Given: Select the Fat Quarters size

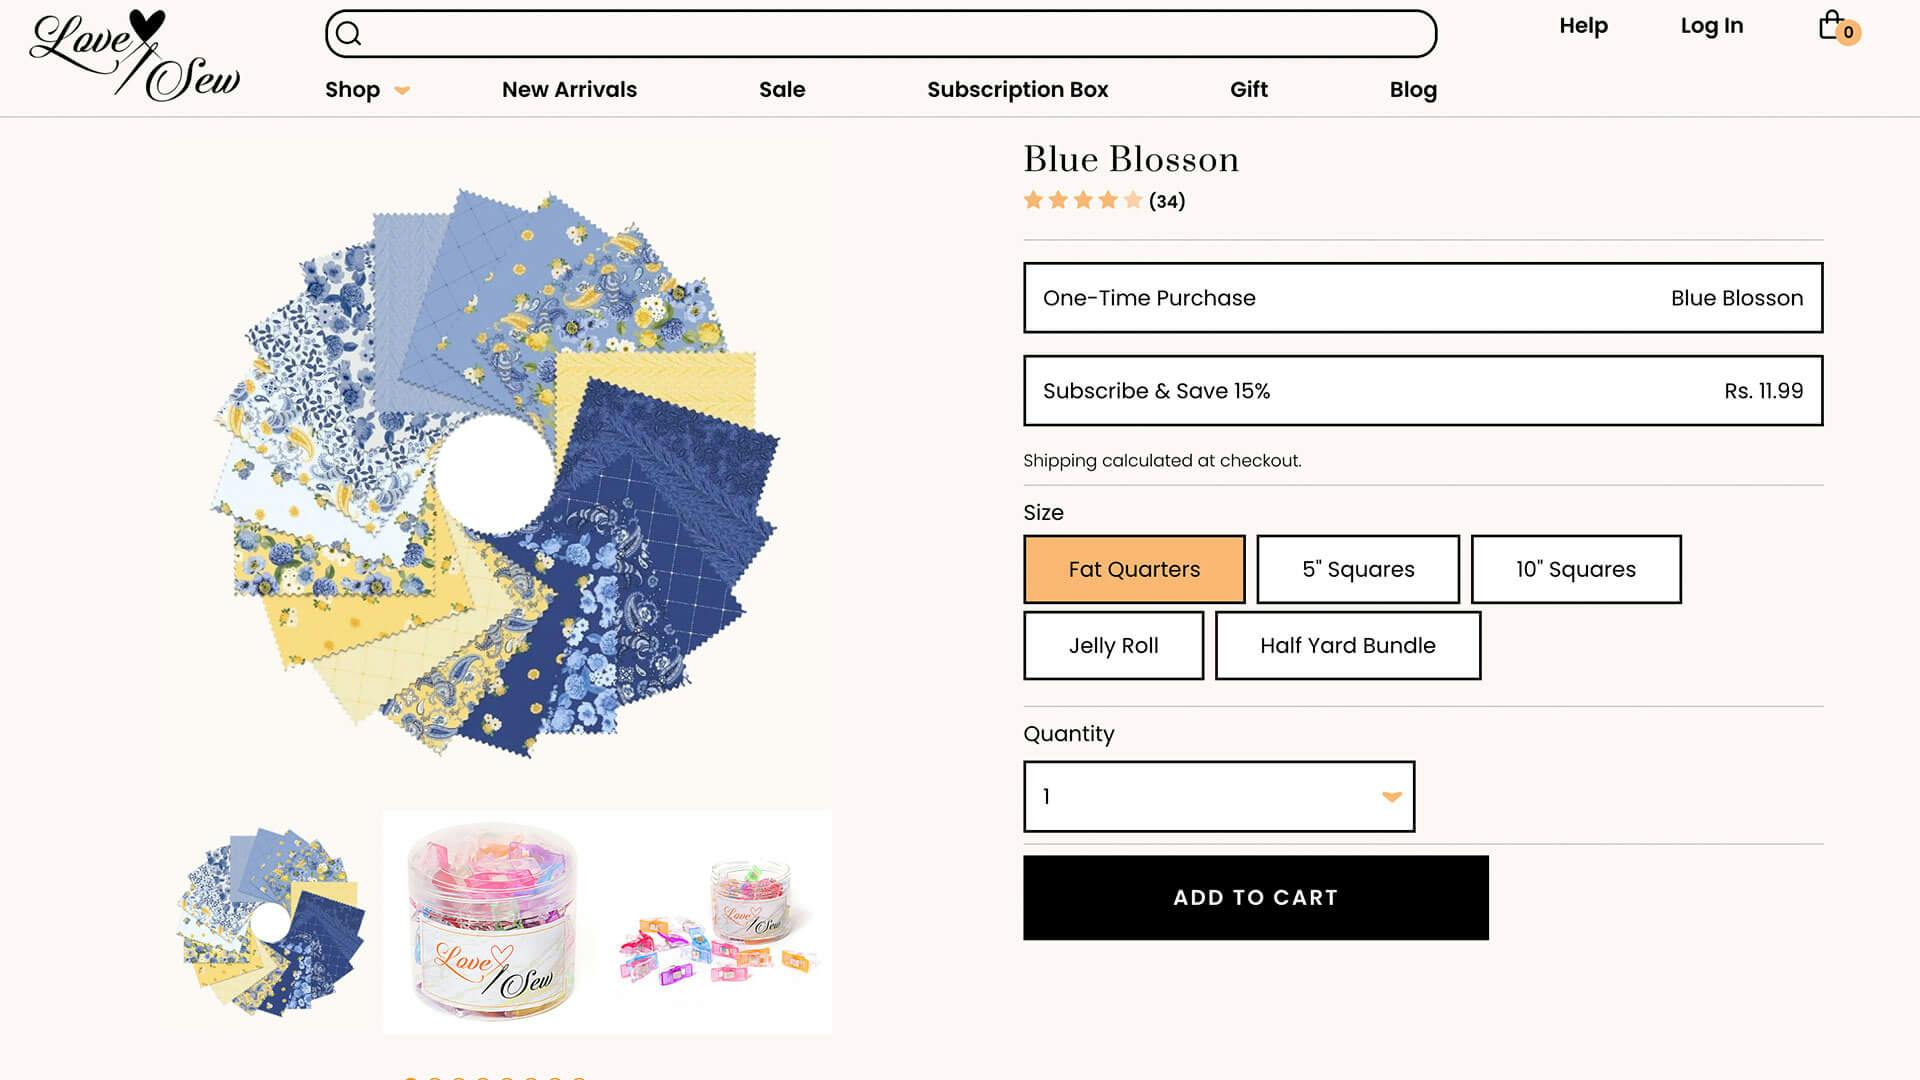Looking at the screenshot, I should click(1134, 569).
